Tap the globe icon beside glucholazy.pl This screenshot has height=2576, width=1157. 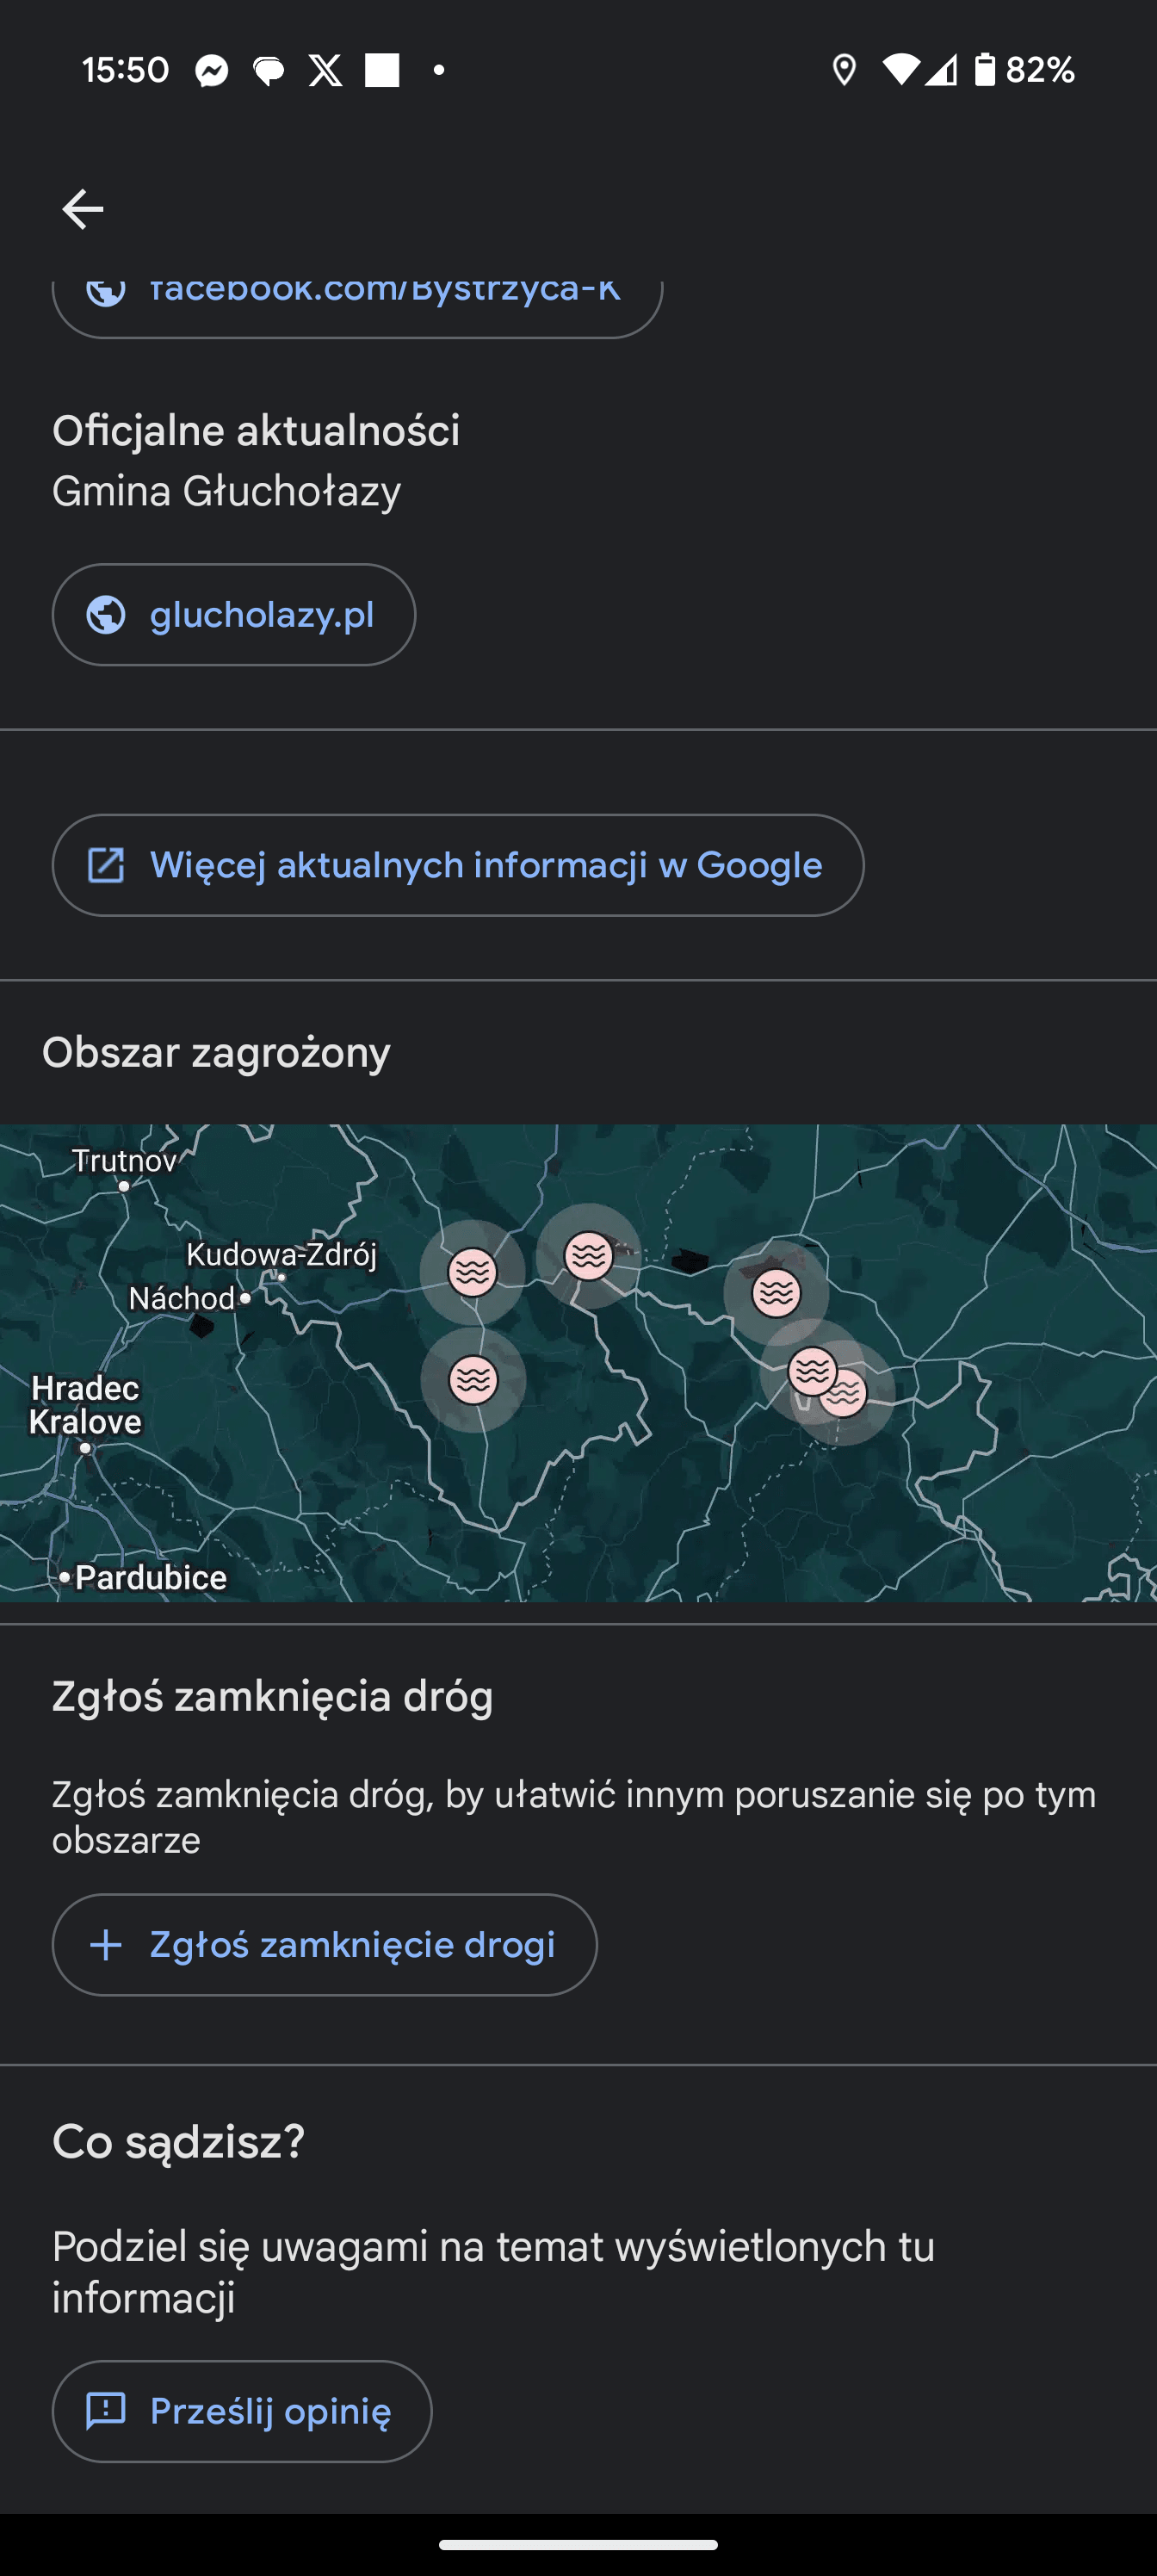point(106,614)
